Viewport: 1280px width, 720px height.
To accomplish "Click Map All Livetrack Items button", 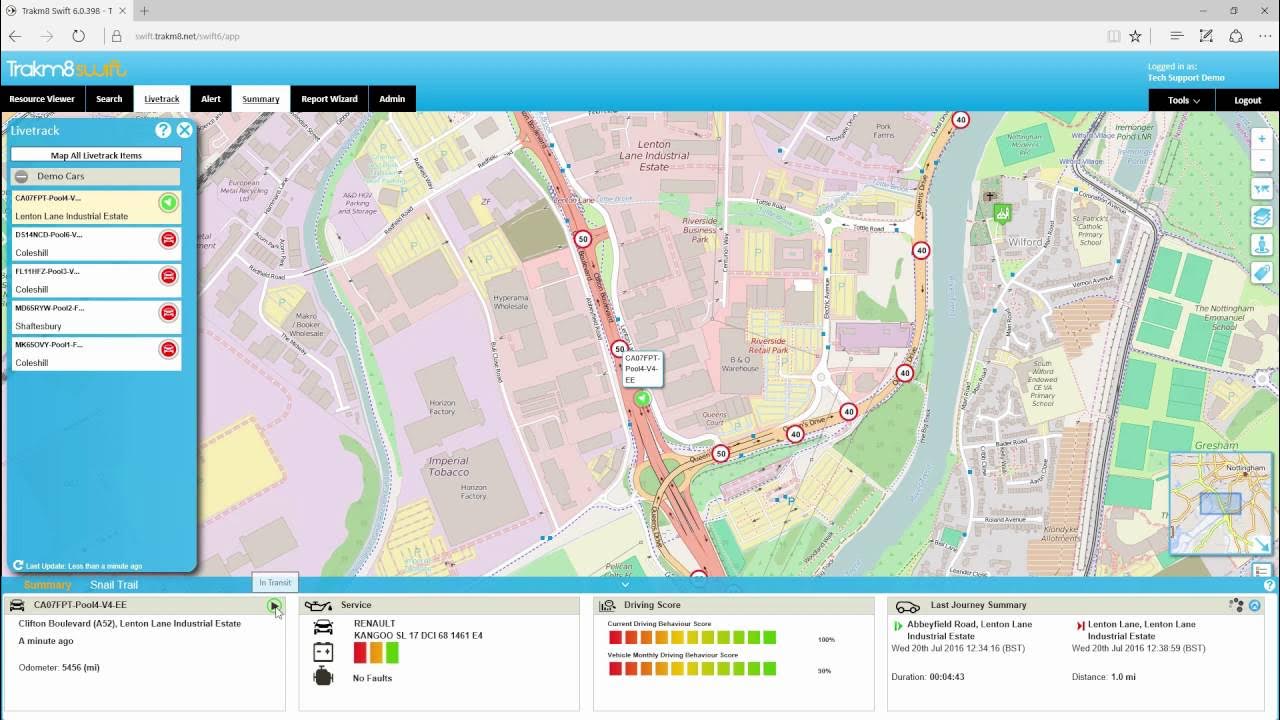I will pos(96,155).
